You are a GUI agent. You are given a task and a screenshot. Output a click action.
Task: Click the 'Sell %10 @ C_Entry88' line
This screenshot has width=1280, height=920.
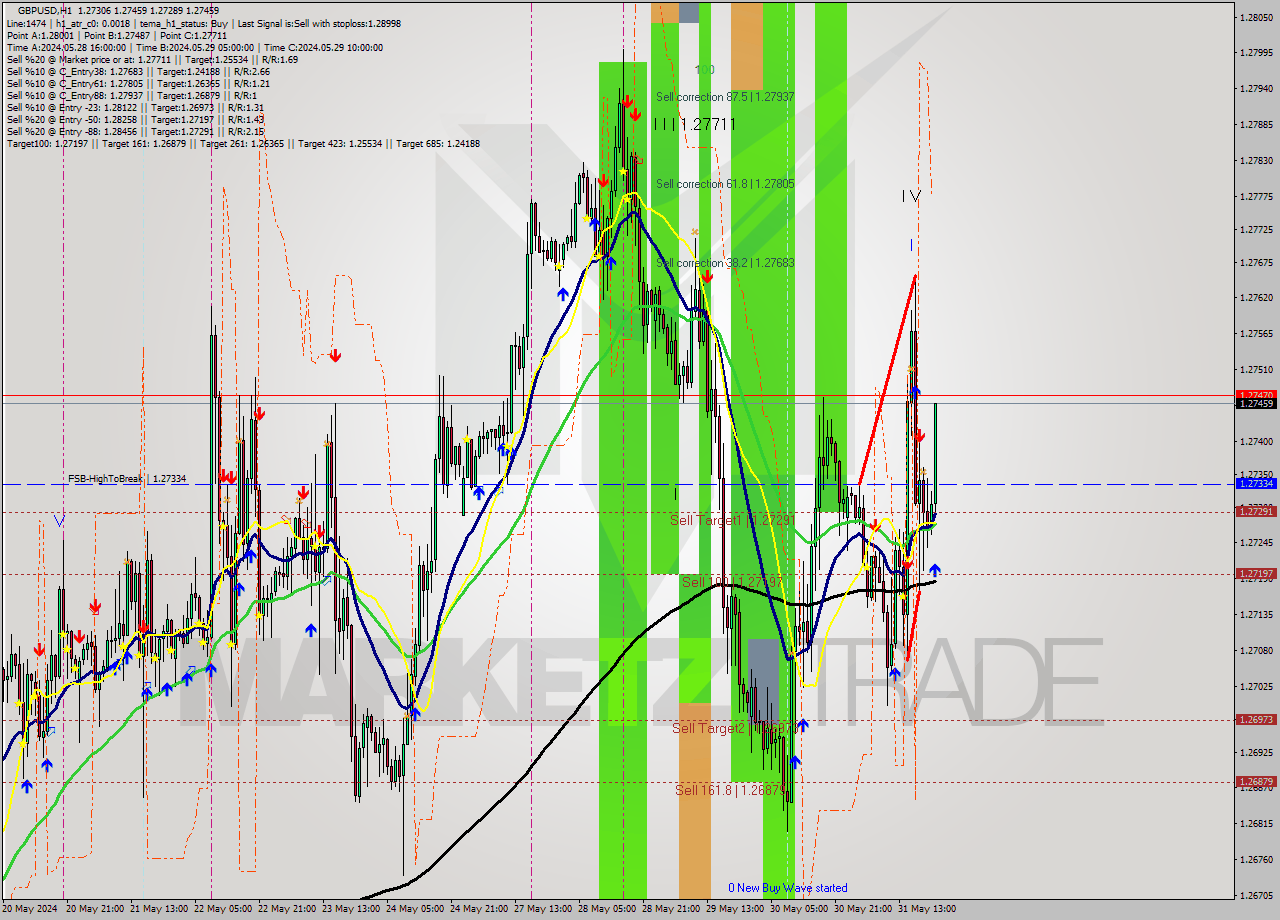pyautogui.click(x=131, y=95)
